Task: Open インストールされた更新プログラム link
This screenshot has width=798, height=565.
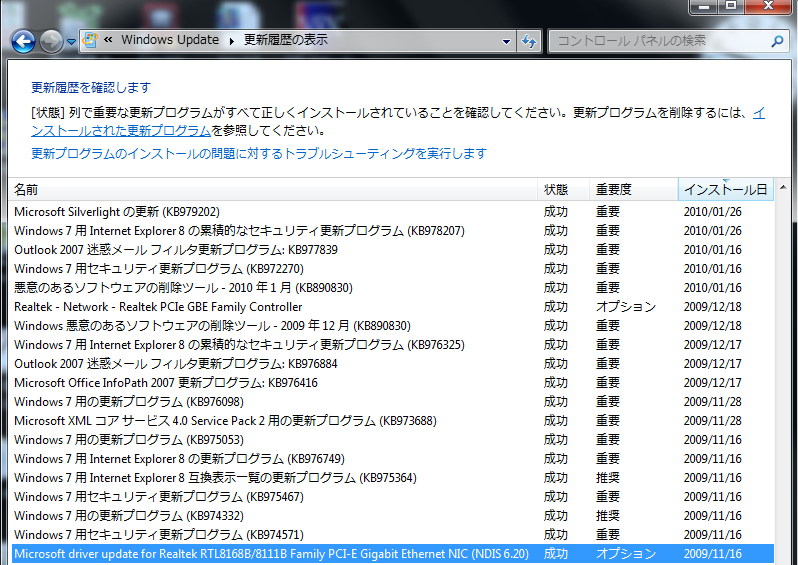Action: point(121,131)
